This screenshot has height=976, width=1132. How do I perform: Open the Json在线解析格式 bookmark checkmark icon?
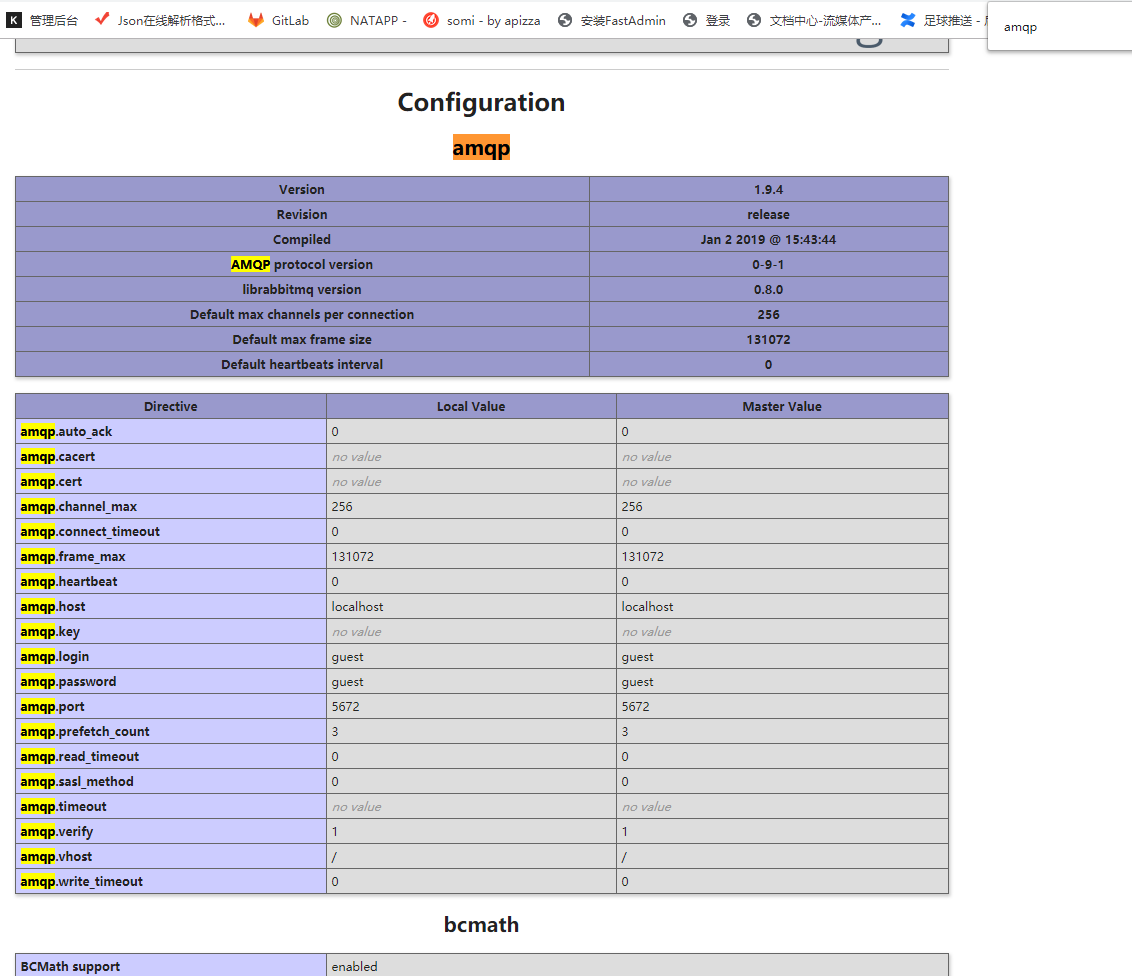coord(103,19)
